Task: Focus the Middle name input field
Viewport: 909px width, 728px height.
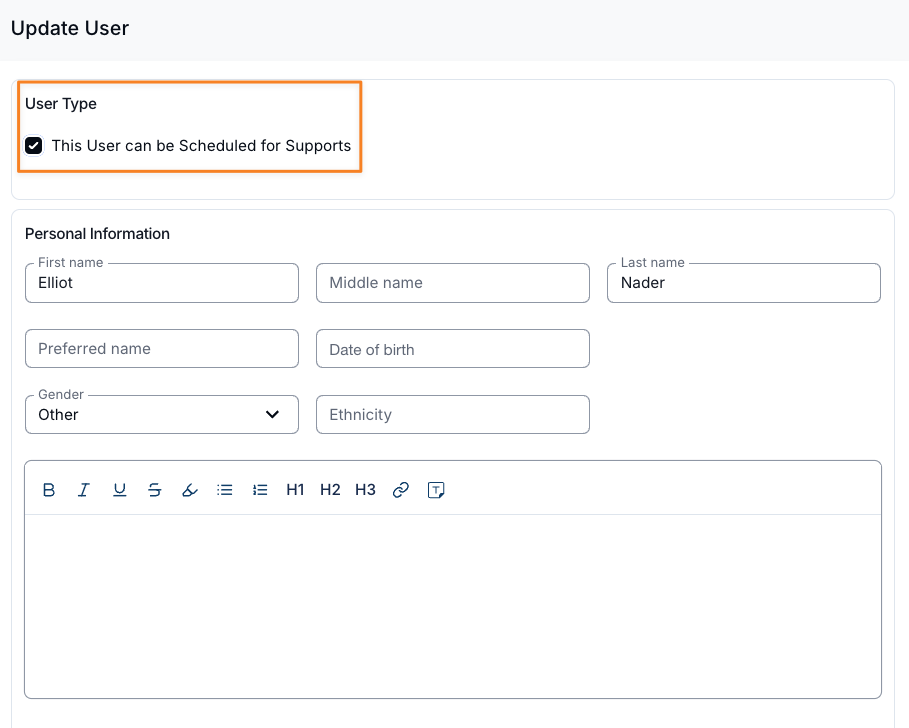Action: click(x=452, y=283)
